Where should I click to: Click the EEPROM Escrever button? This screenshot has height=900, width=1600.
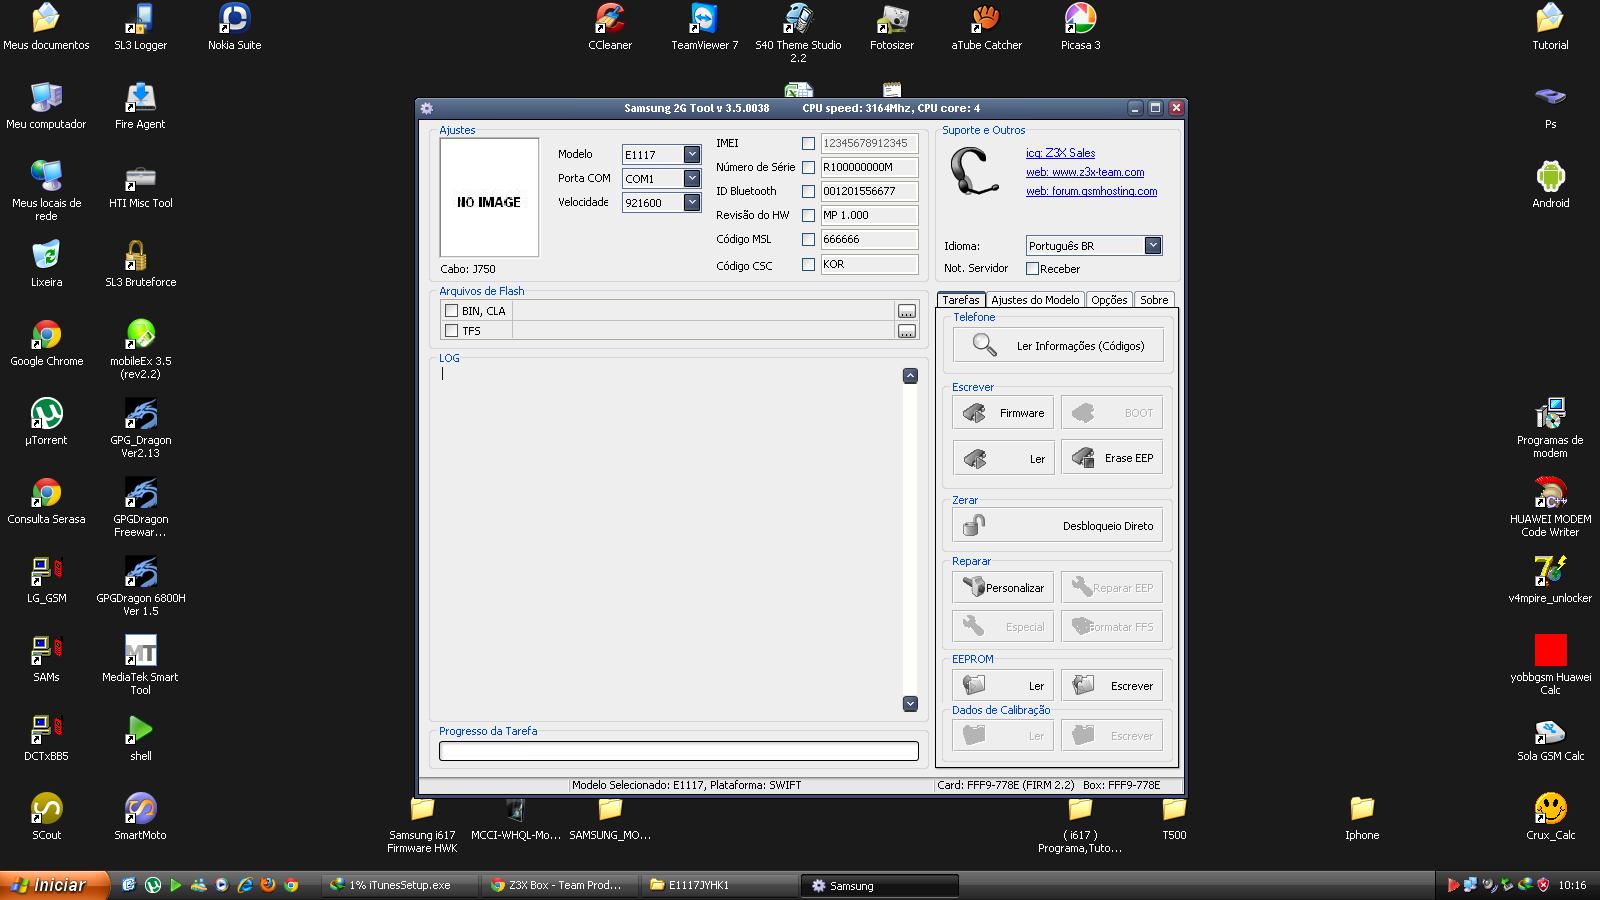[1112, 685]
